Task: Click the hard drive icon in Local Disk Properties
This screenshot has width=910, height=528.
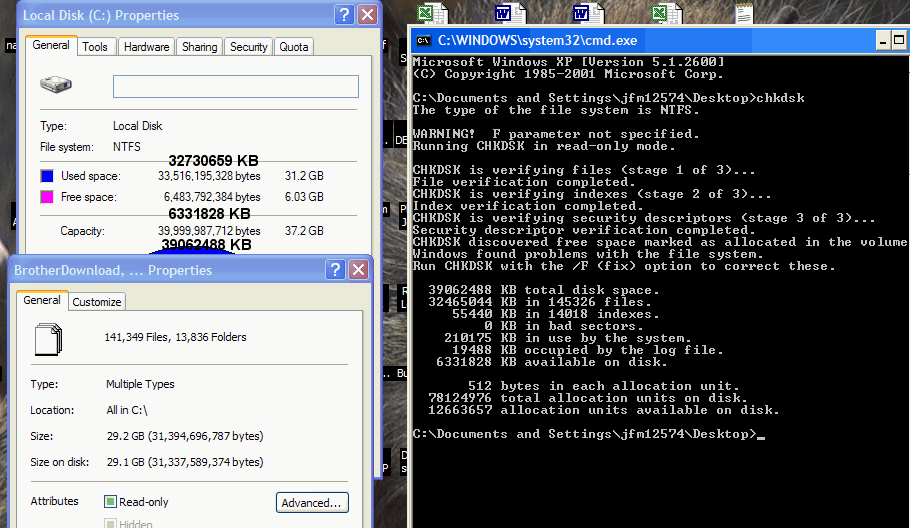Action: click(x=56, y=85)
